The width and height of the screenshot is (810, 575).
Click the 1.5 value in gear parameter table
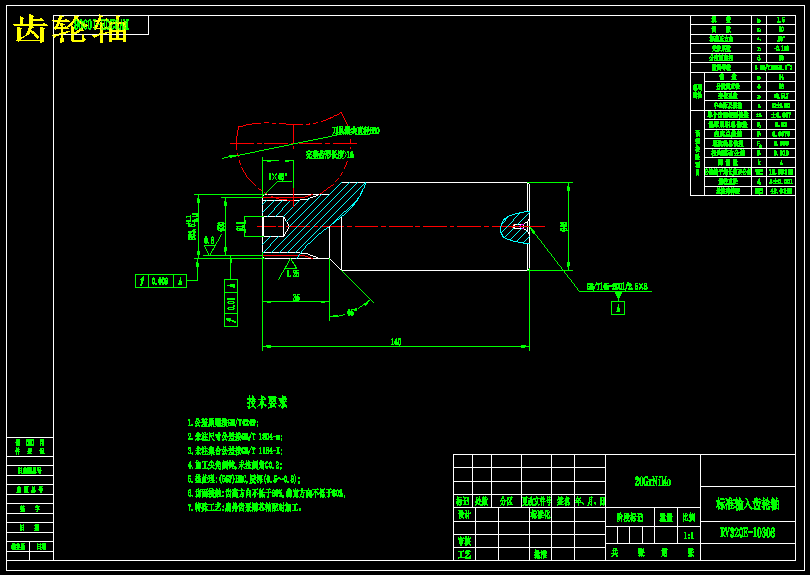(781, 20)
